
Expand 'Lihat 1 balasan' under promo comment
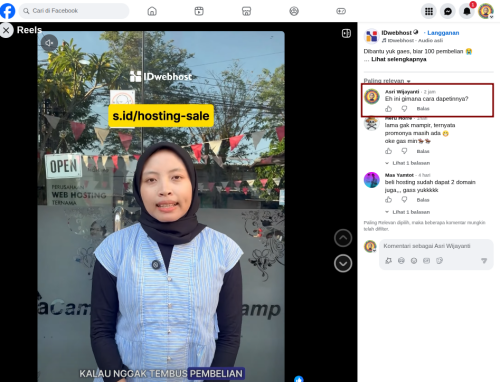411,163
